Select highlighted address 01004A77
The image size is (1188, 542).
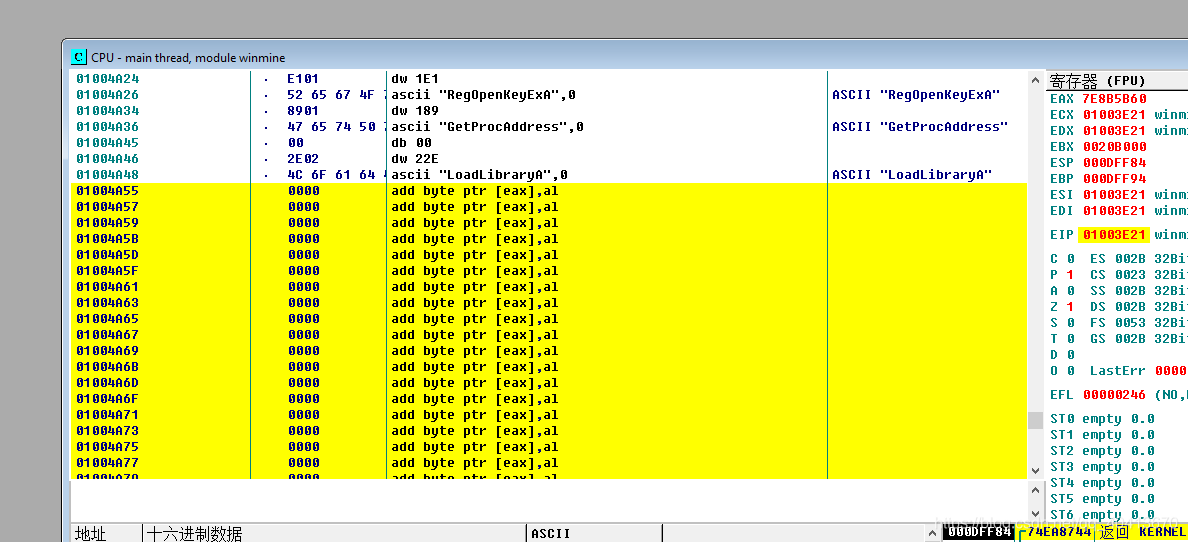point(108,461)
